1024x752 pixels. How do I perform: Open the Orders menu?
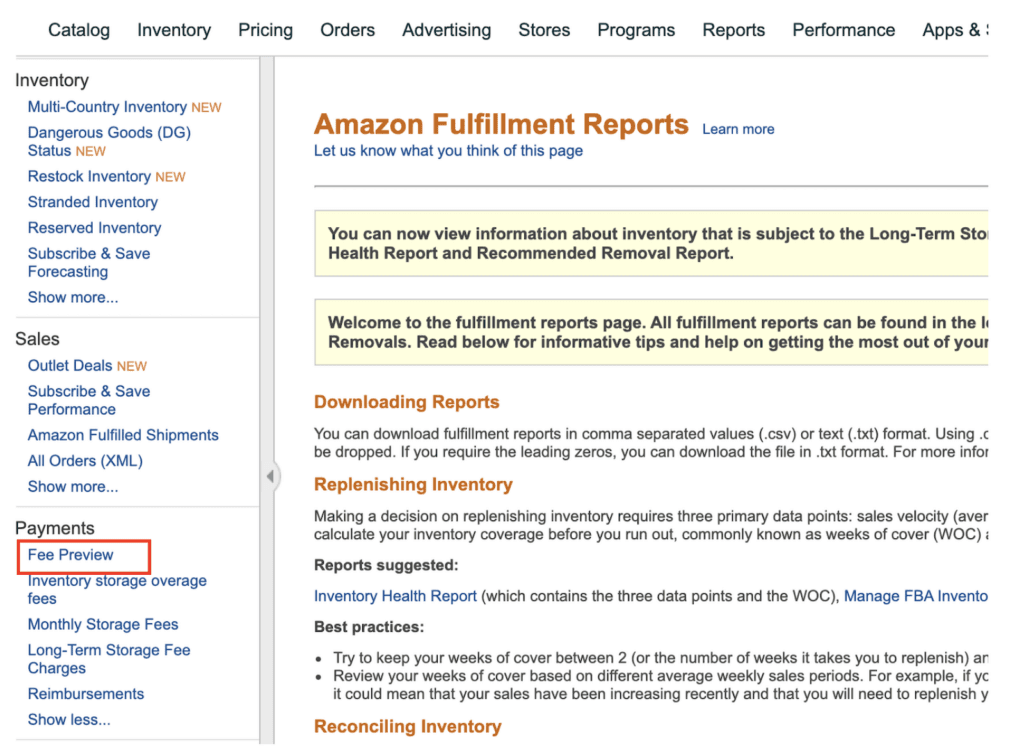[347, 30]
